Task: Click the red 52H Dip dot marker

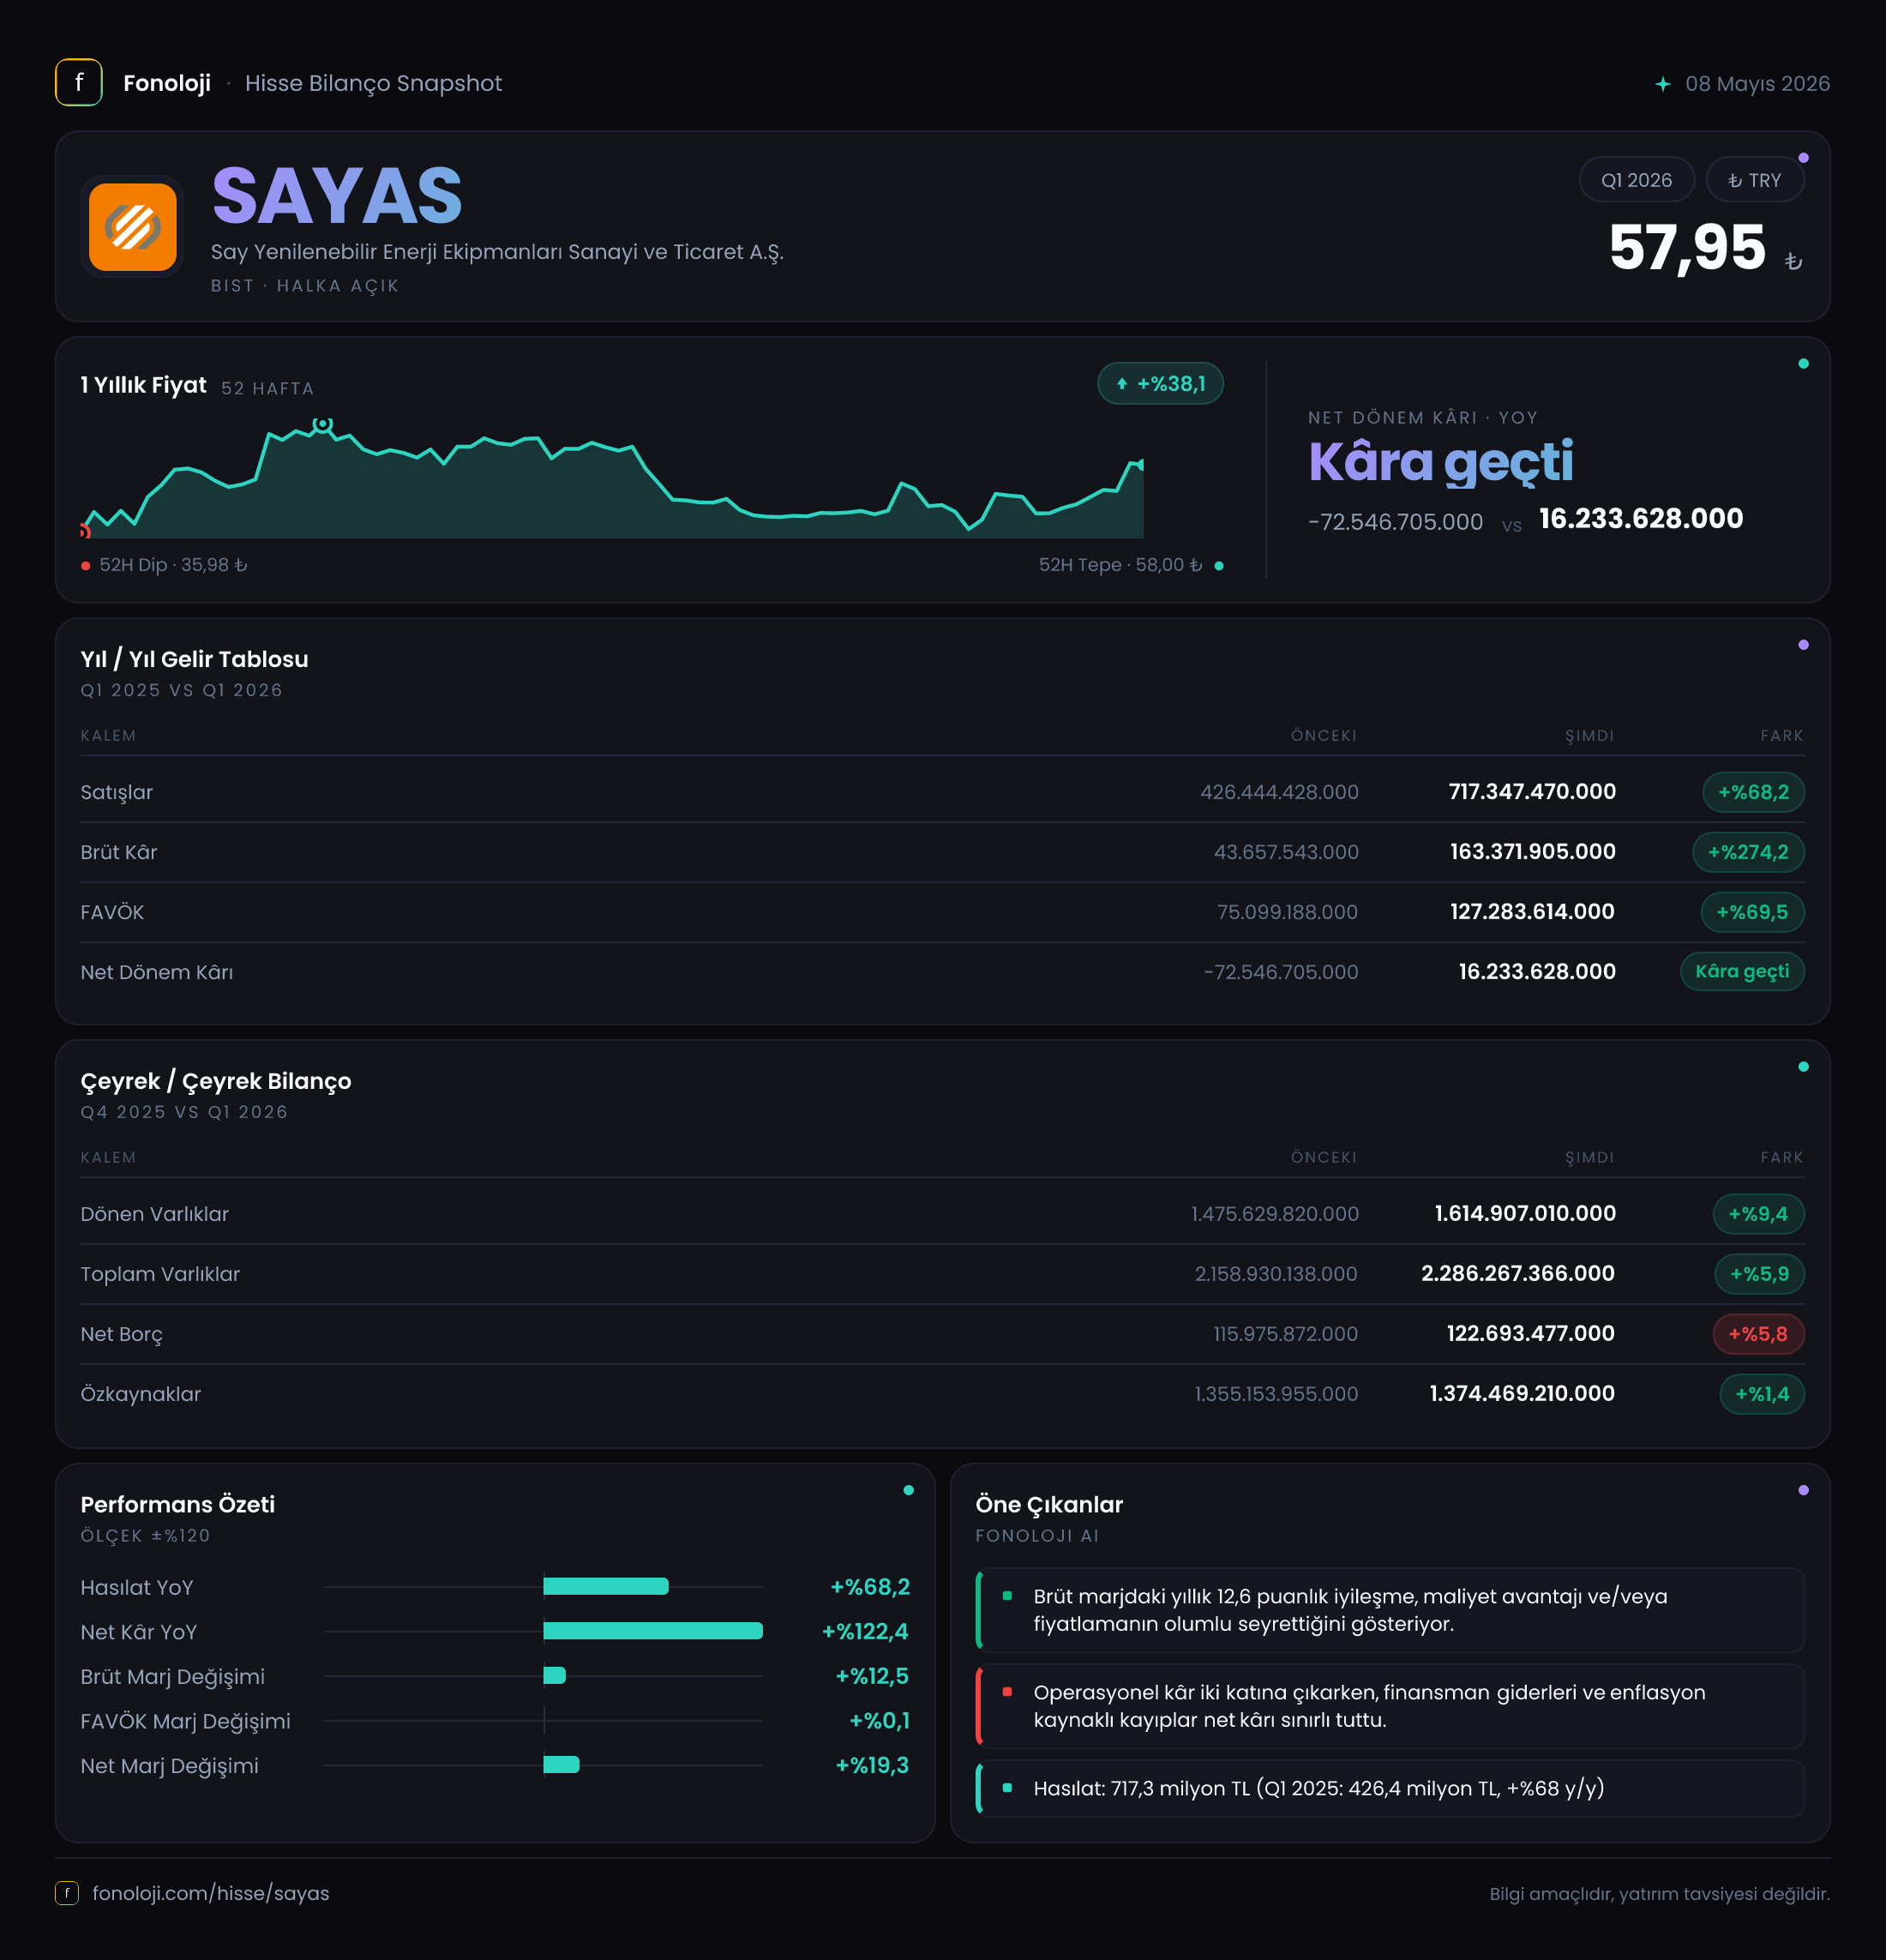Action: pos(86,566)
